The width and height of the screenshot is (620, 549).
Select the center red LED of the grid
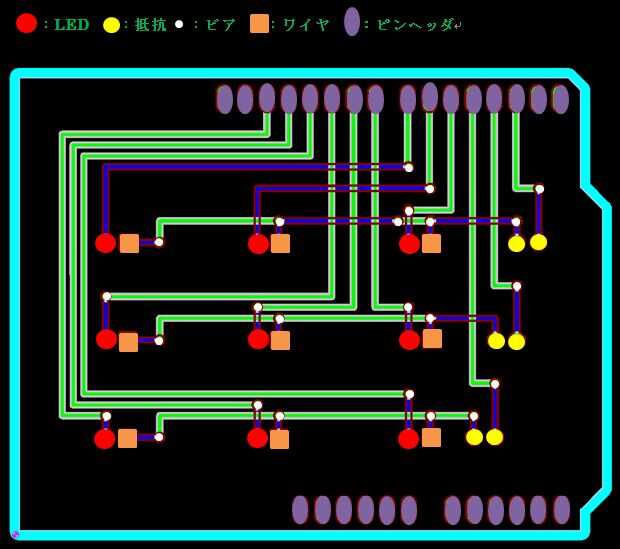(258, 340)
